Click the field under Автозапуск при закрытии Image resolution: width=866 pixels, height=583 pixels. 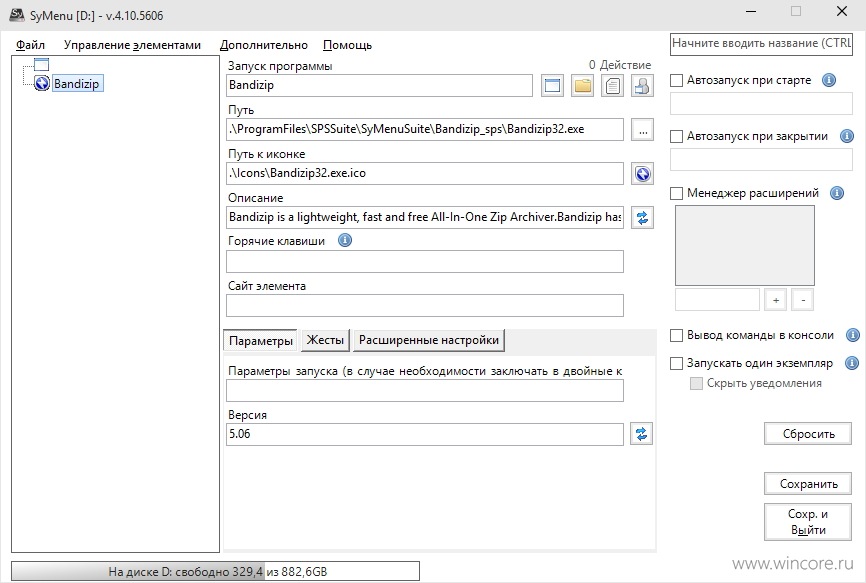(x=761, y=160)
